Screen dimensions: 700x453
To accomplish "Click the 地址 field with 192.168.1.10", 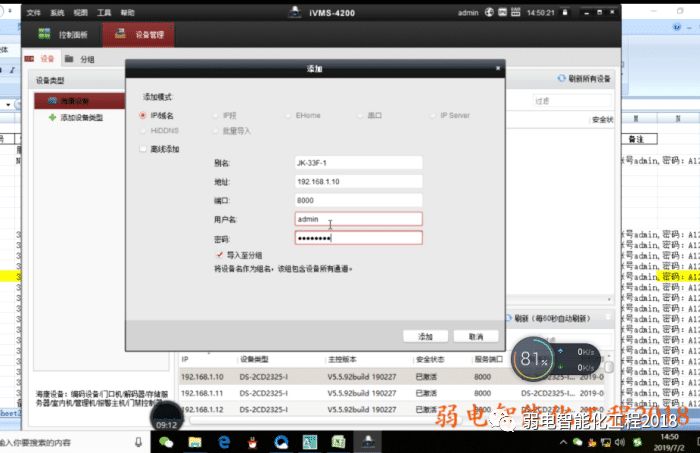I will pyautogui.click(x=358, y=182).
